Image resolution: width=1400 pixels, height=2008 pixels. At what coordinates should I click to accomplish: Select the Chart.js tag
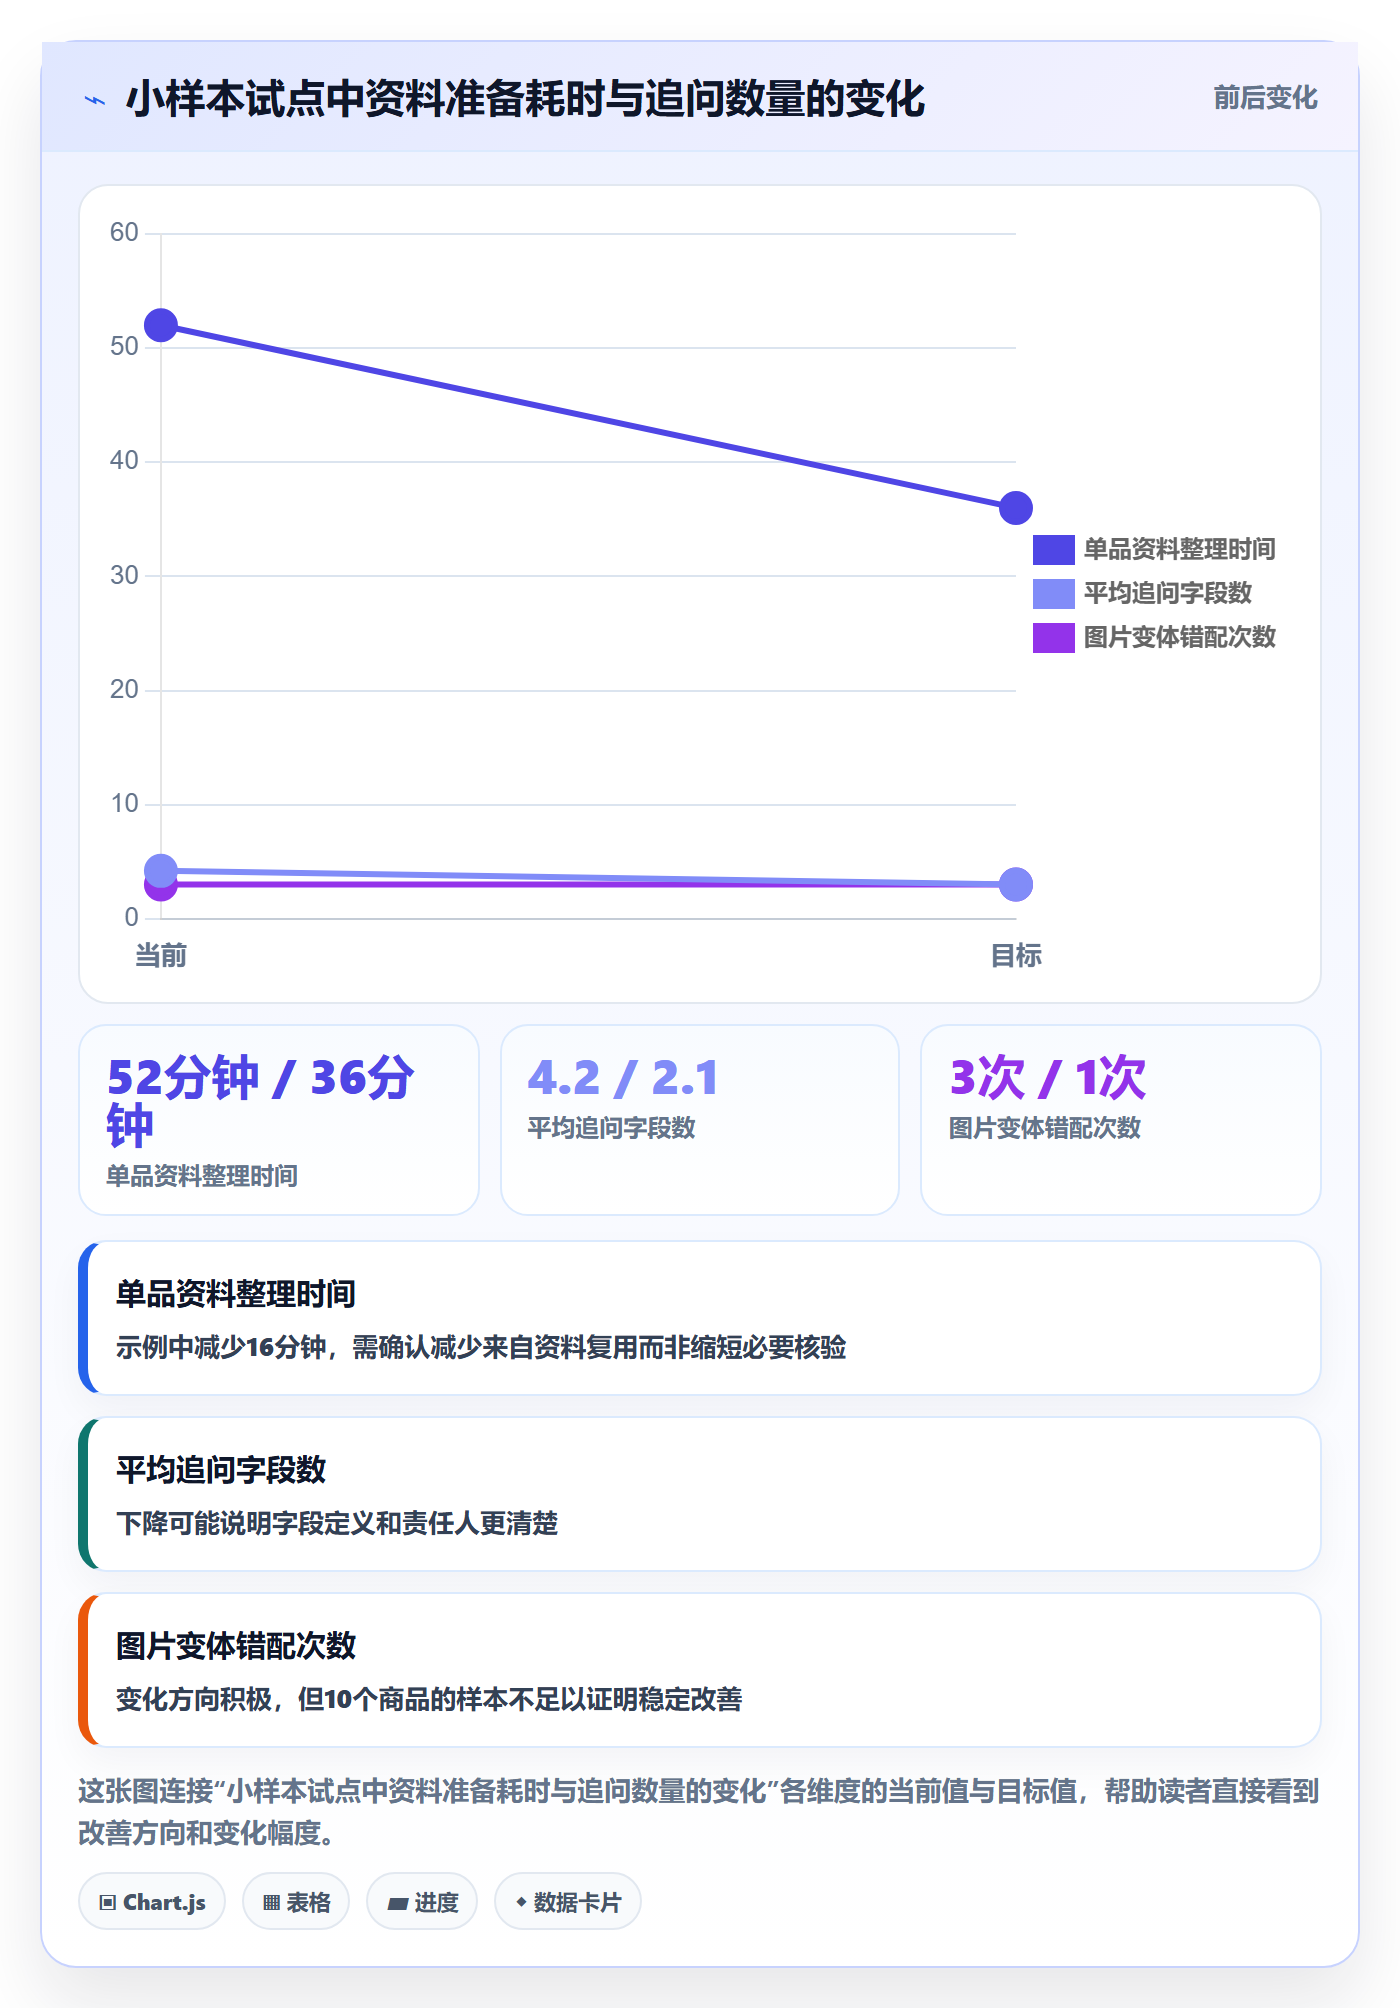(x=152, y=1902)
